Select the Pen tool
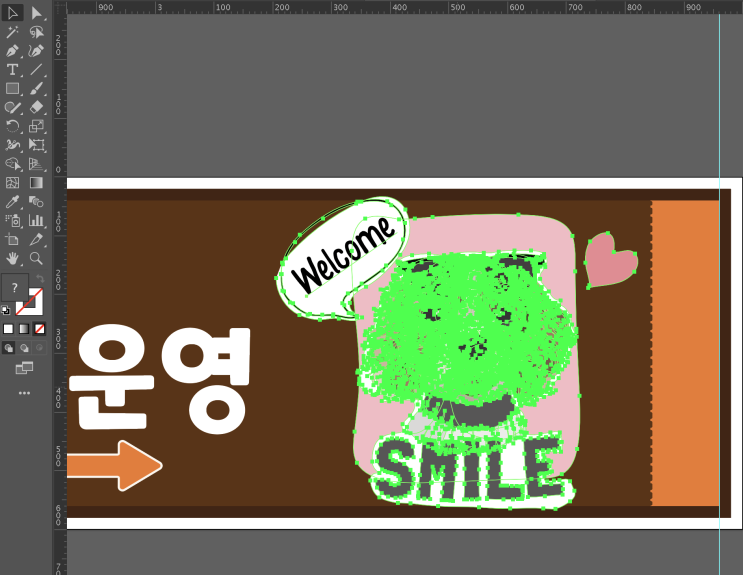The width and height of the screenshot is (743, 575). (12, 51)
